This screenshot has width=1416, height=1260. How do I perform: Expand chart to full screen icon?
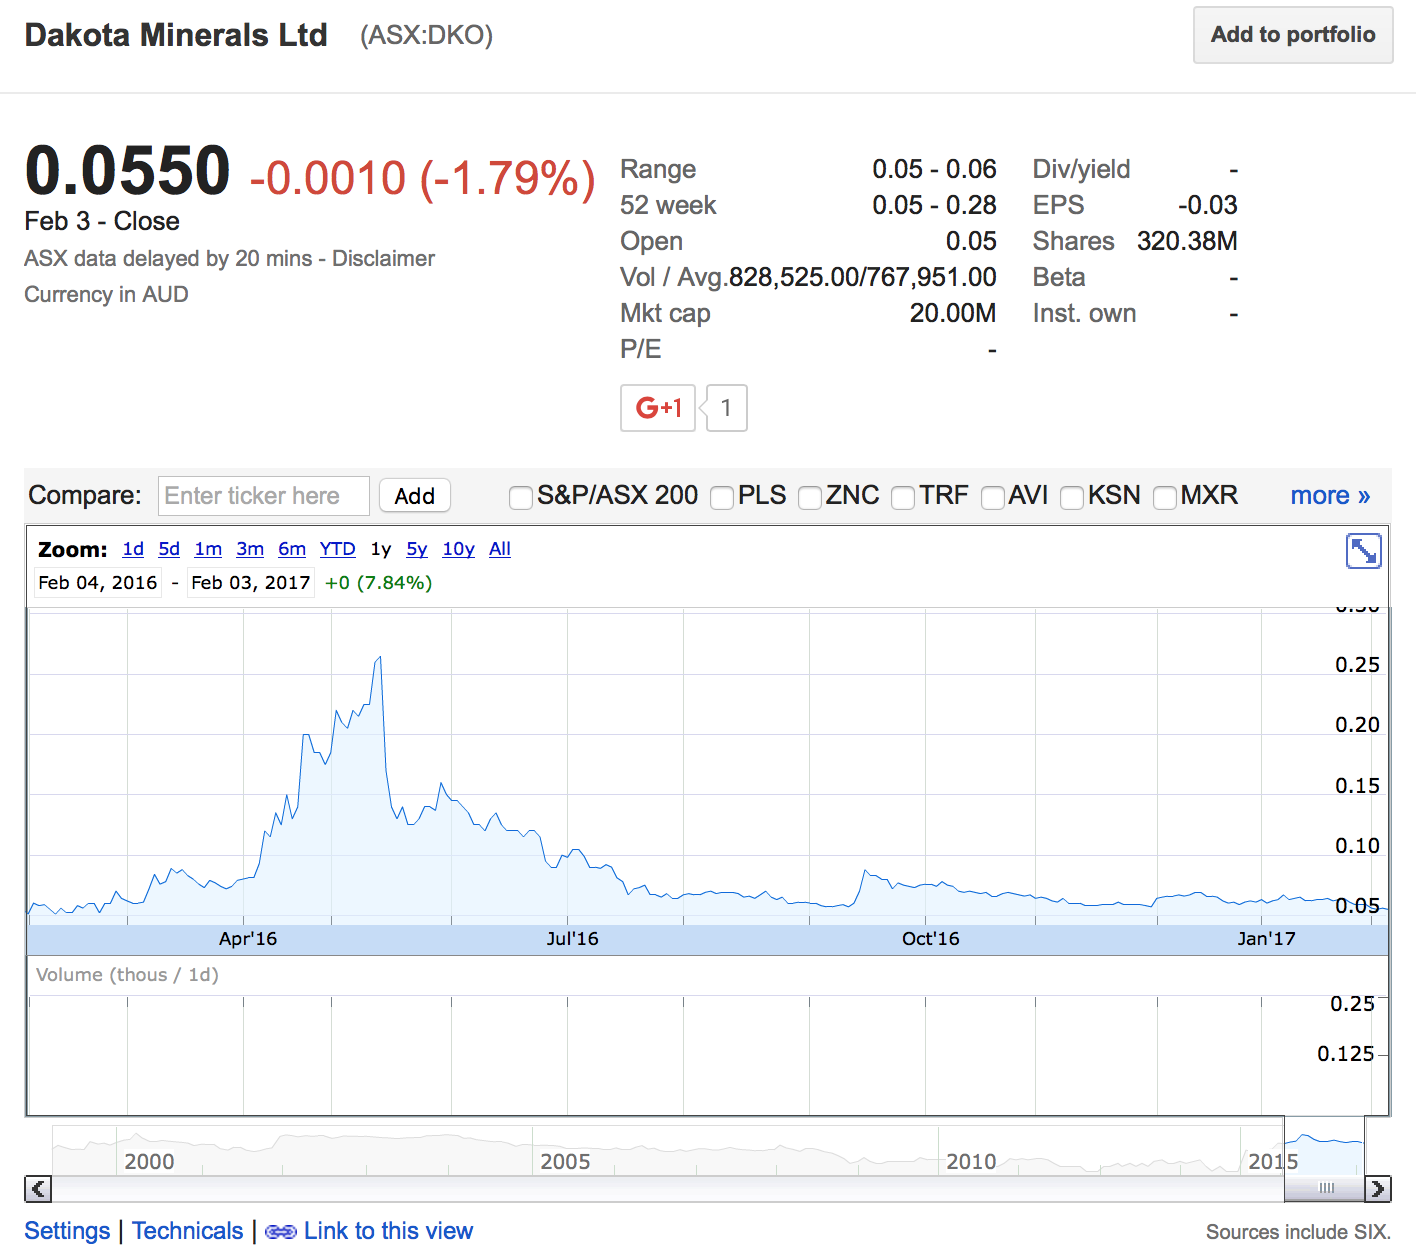(x=1363, y=551)
